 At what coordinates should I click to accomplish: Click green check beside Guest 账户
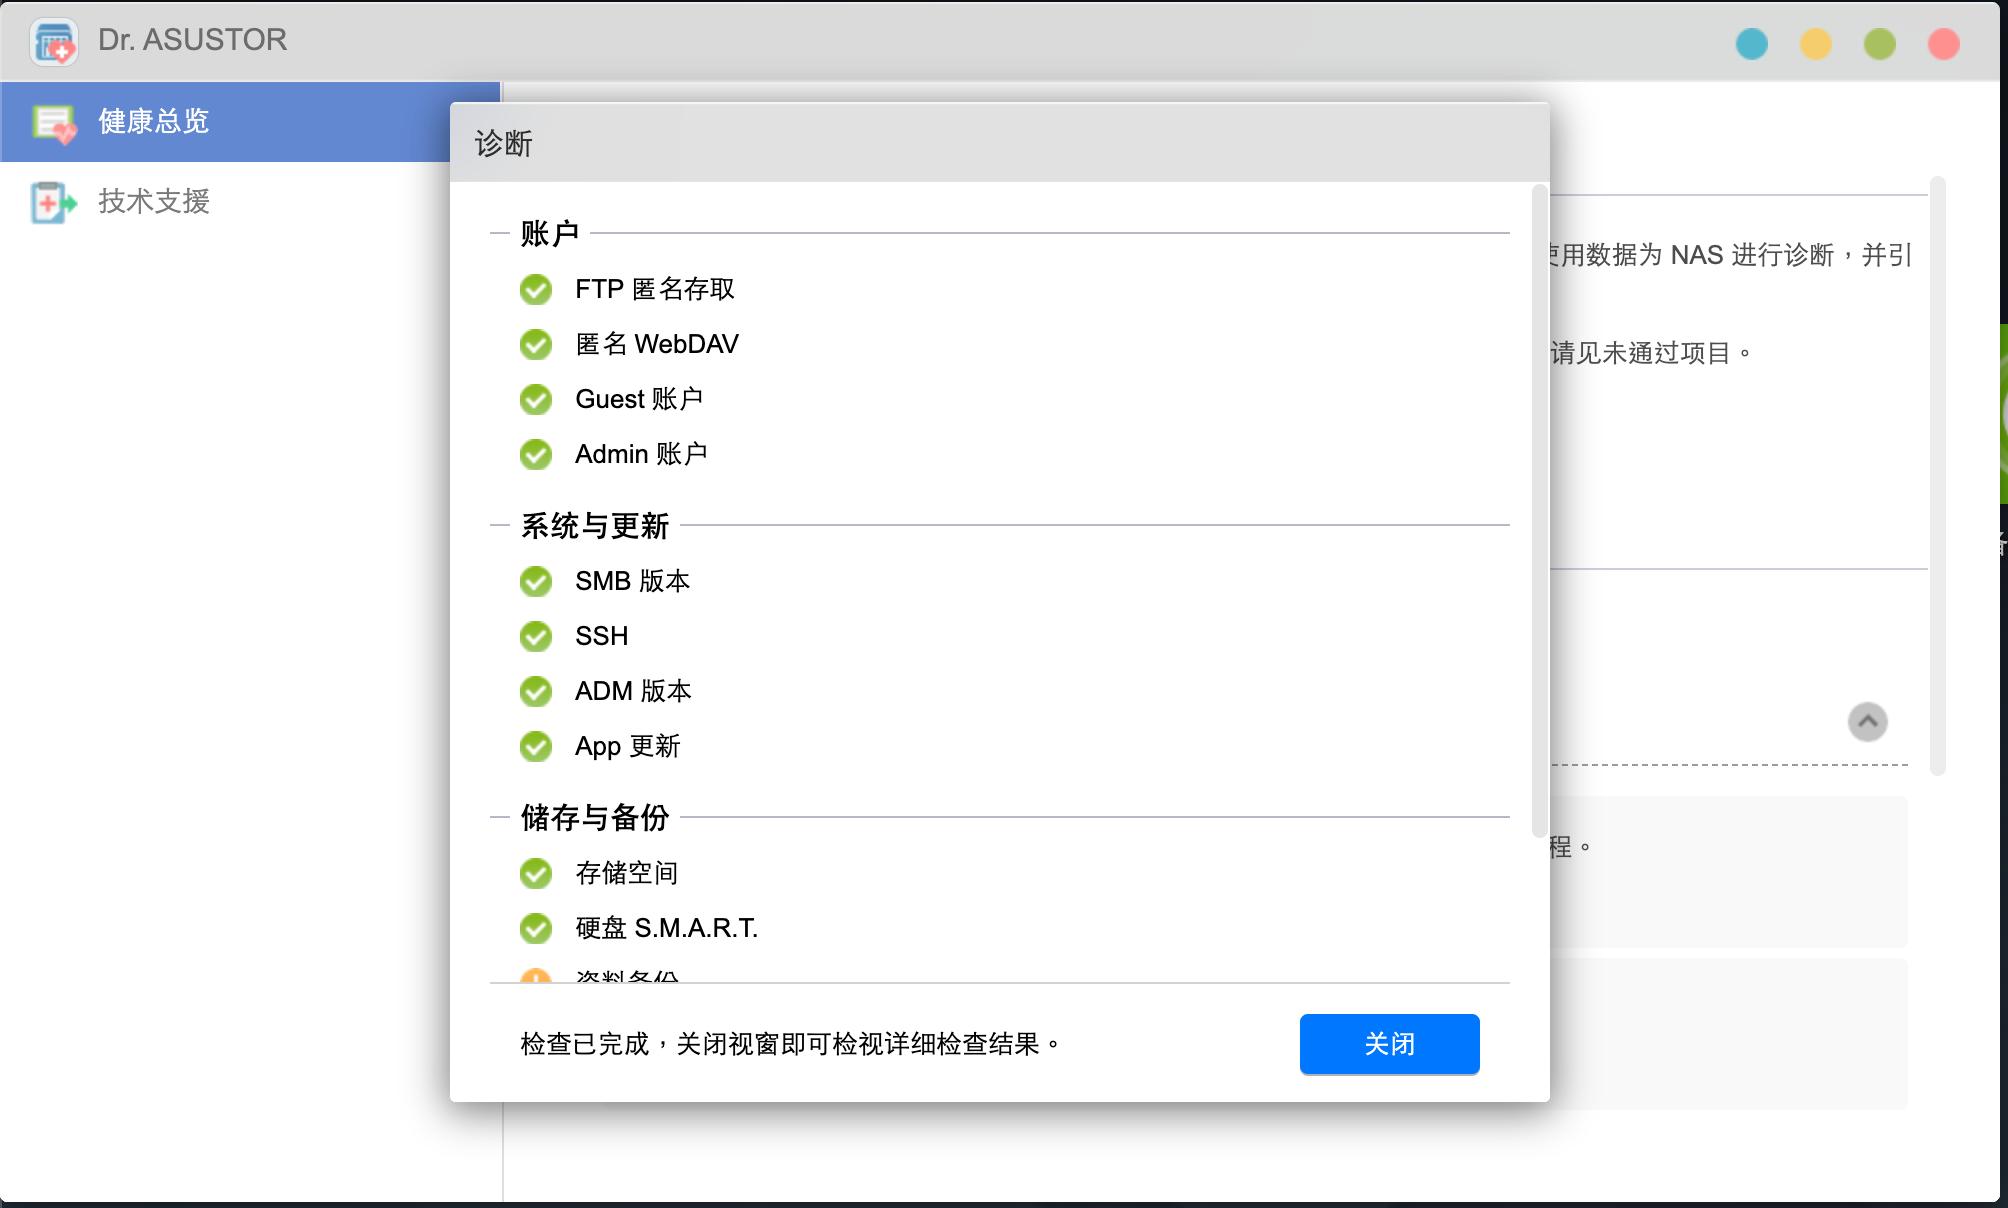pos(536,400)
